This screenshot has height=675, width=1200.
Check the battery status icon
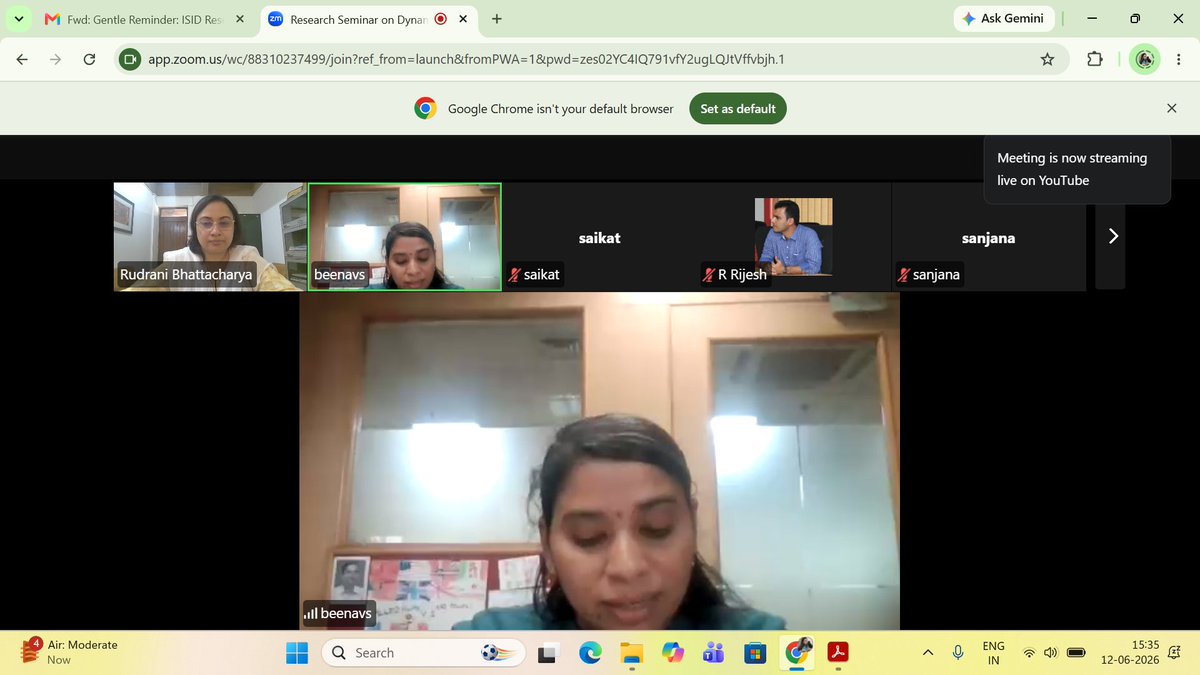(x=1076, y=653)
